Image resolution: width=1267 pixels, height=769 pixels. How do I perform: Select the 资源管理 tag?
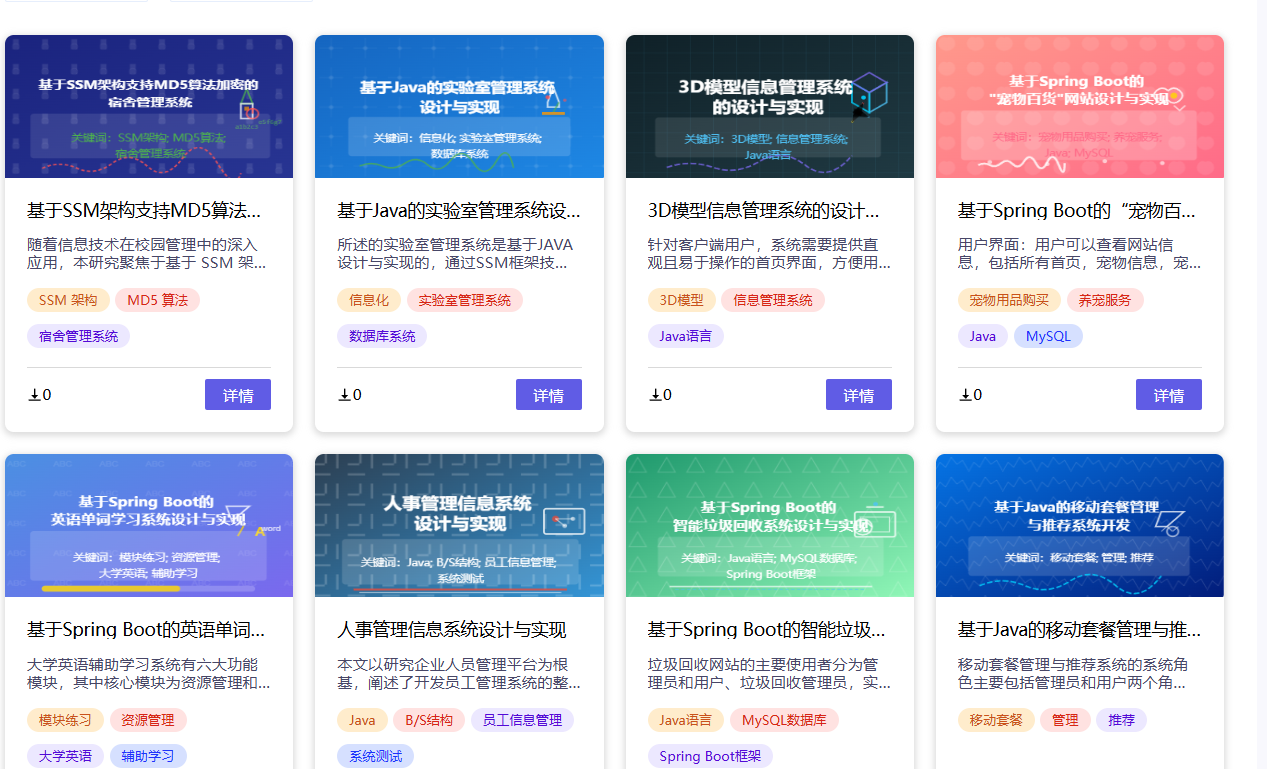pos(148,720)
